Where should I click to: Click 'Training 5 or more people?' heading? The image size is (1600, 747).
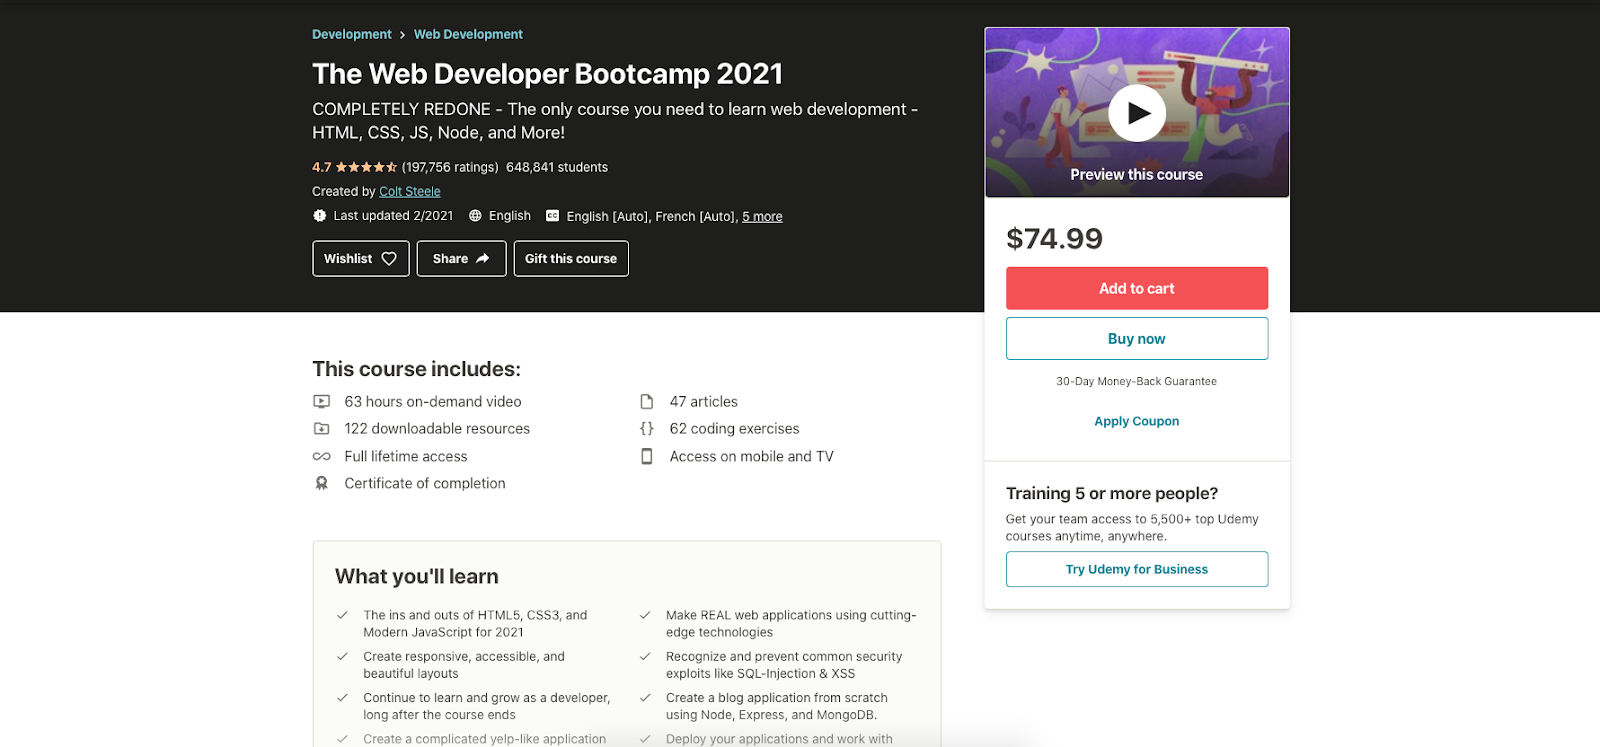1112,493
